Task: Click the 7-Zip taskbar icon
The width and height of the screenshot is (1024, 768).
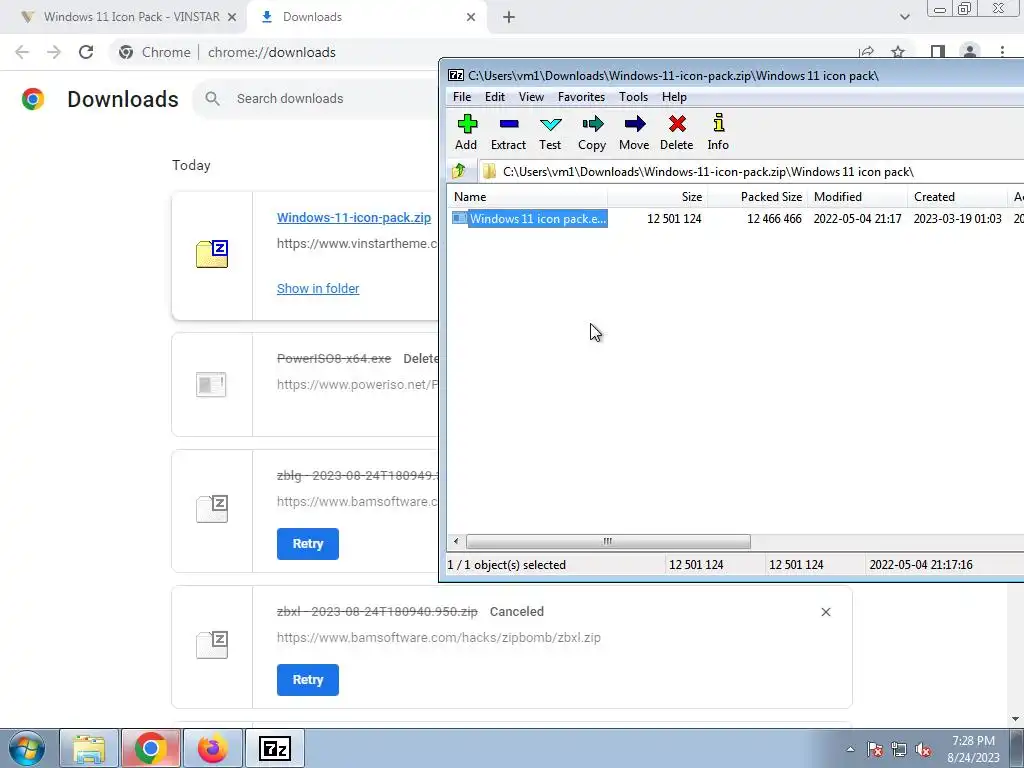Action: [275, 748]
